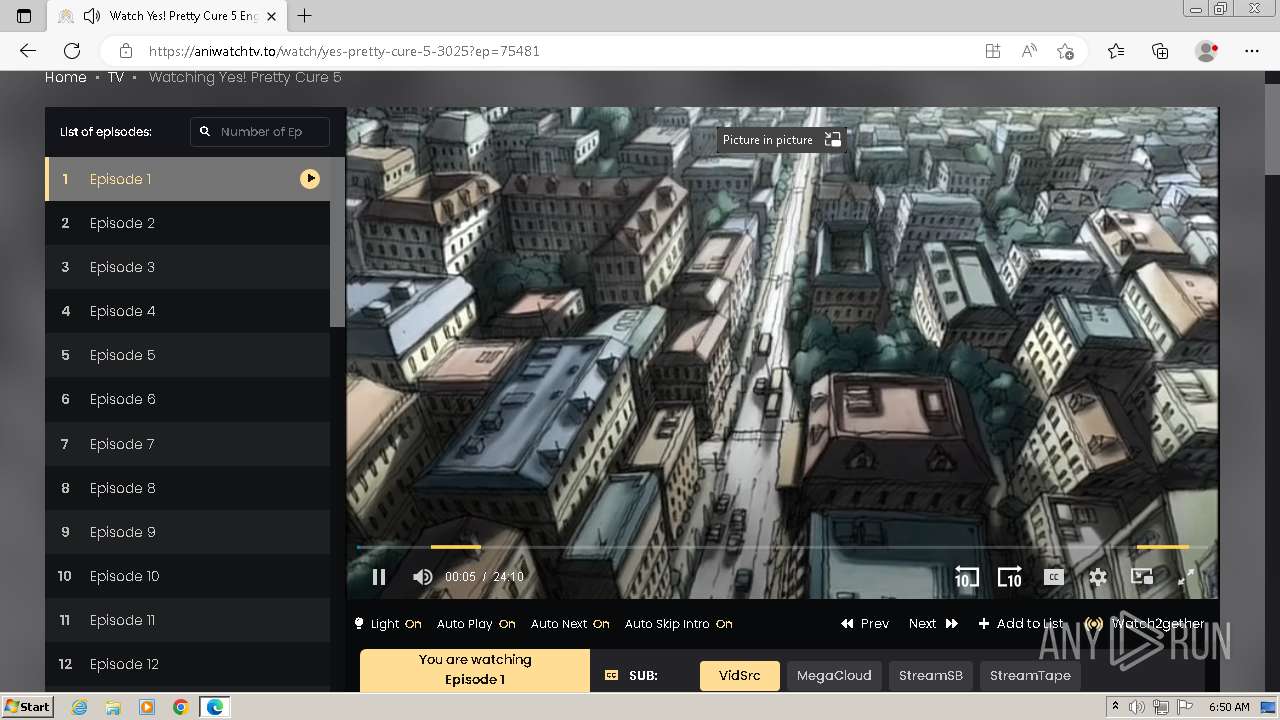
Task: Click the episode list scrollbar
Action: click(338, 242)
